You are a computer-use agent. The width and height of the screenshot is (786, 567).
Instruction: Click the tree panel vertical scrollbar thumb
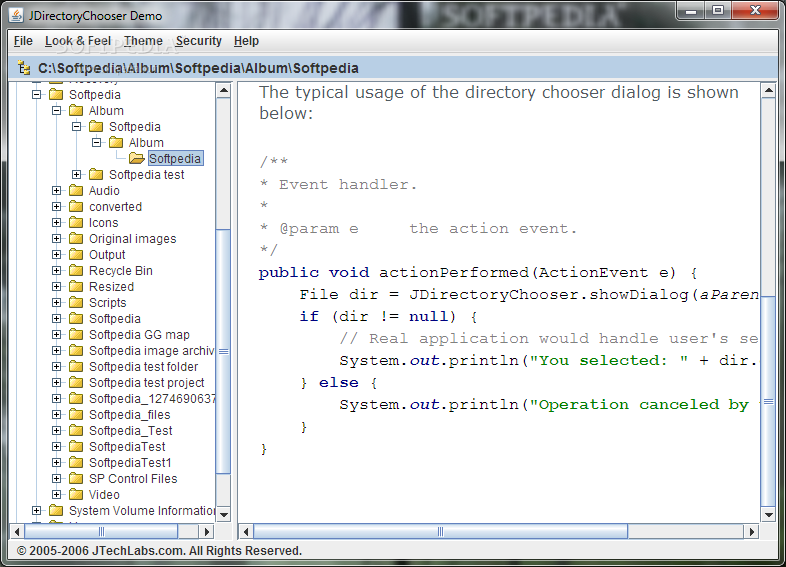point(224,351)
